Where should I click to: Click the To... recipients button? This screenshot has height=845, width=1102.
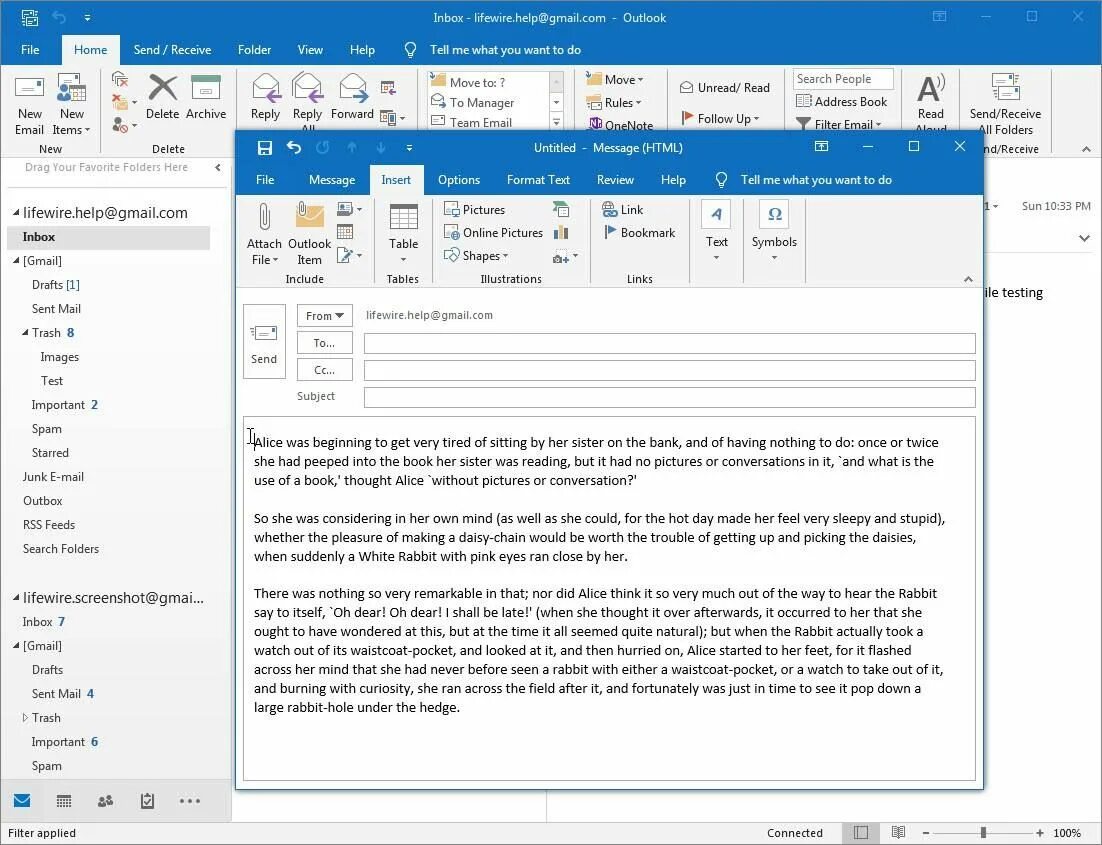pos(324,343)
